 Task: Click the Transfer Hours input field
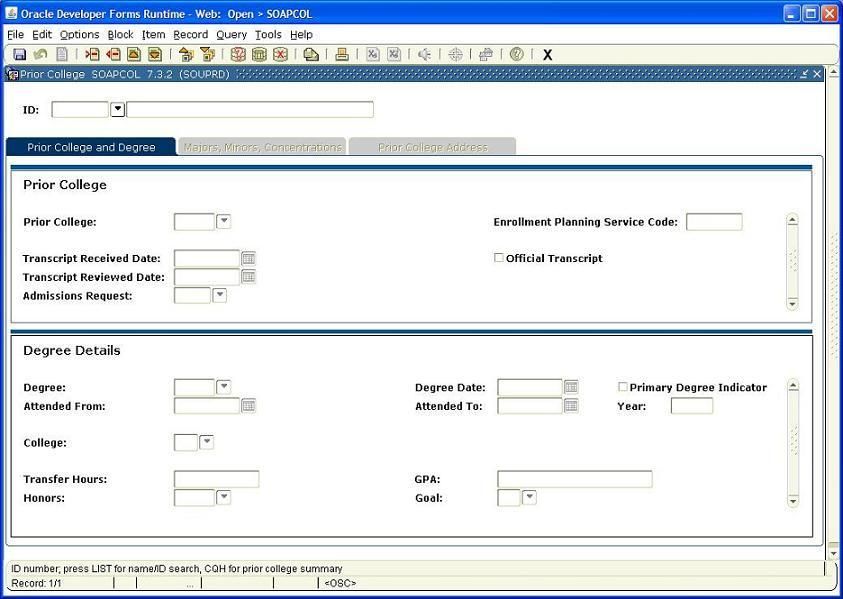coord(217,479)
